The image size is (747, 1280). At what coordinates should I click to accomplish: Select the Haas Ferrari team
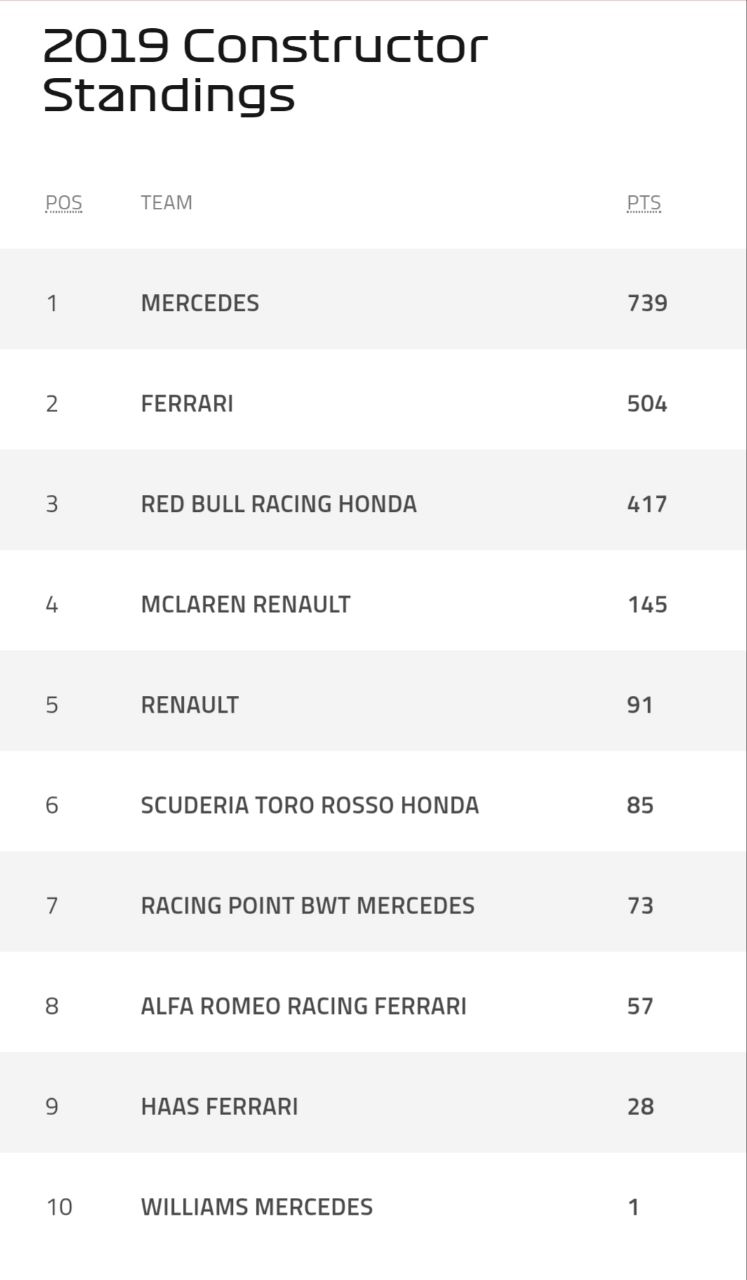(x=219, y=1107)
